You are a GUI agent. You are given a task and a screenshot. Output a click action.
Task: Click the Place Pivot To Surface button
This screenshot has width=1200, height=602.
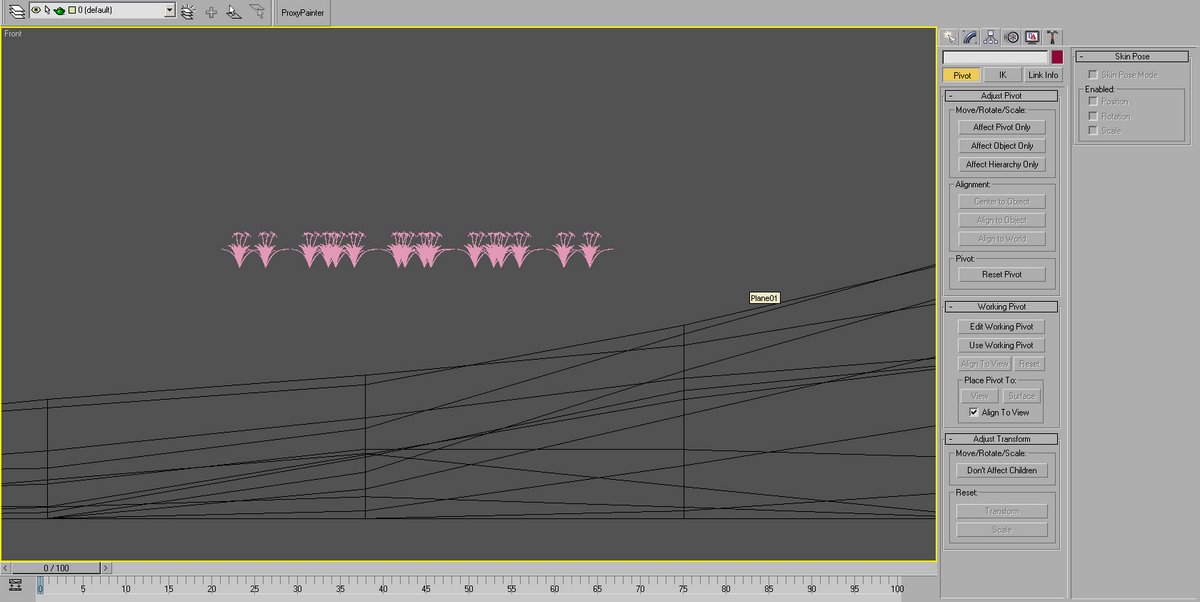pyautogui.click(x=1021, y=396)
